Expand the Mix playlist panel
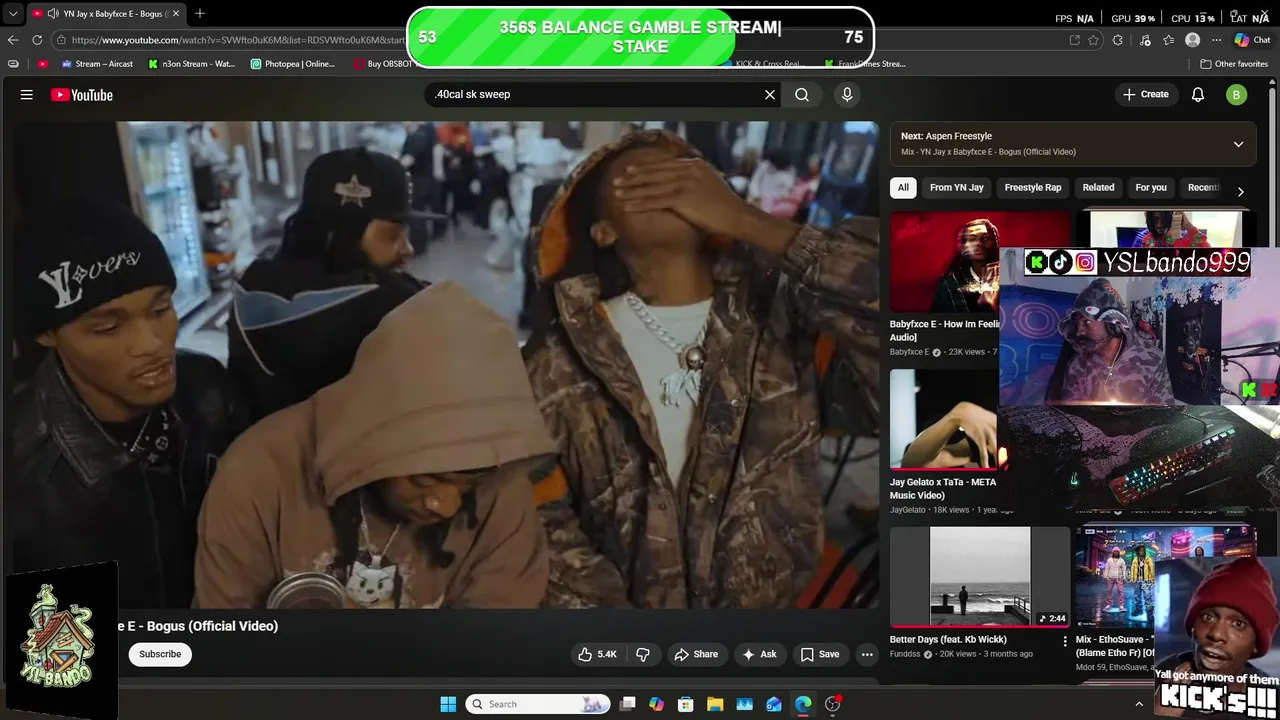The image size is (1280, 720). 1238,144
